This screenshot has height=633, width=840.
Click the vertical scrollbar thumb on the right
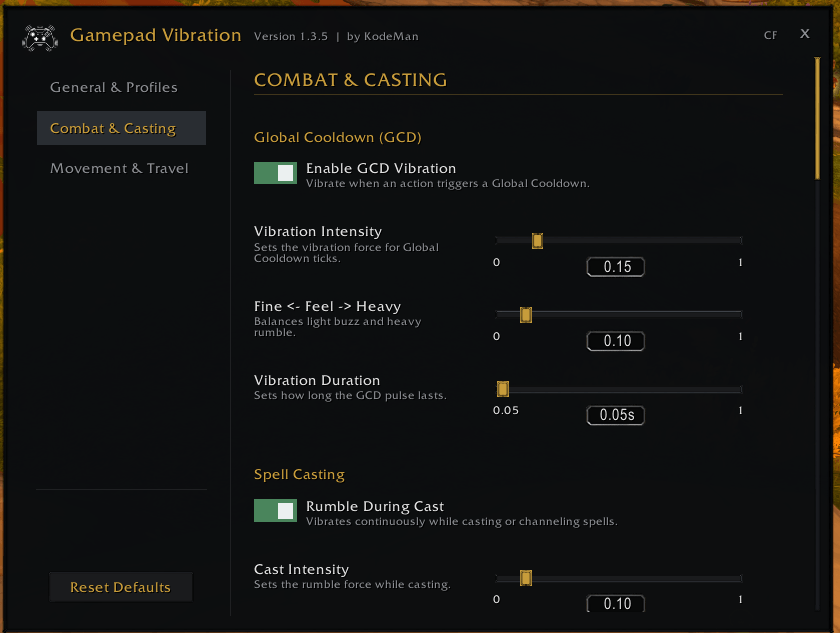(x=818, y=118)
